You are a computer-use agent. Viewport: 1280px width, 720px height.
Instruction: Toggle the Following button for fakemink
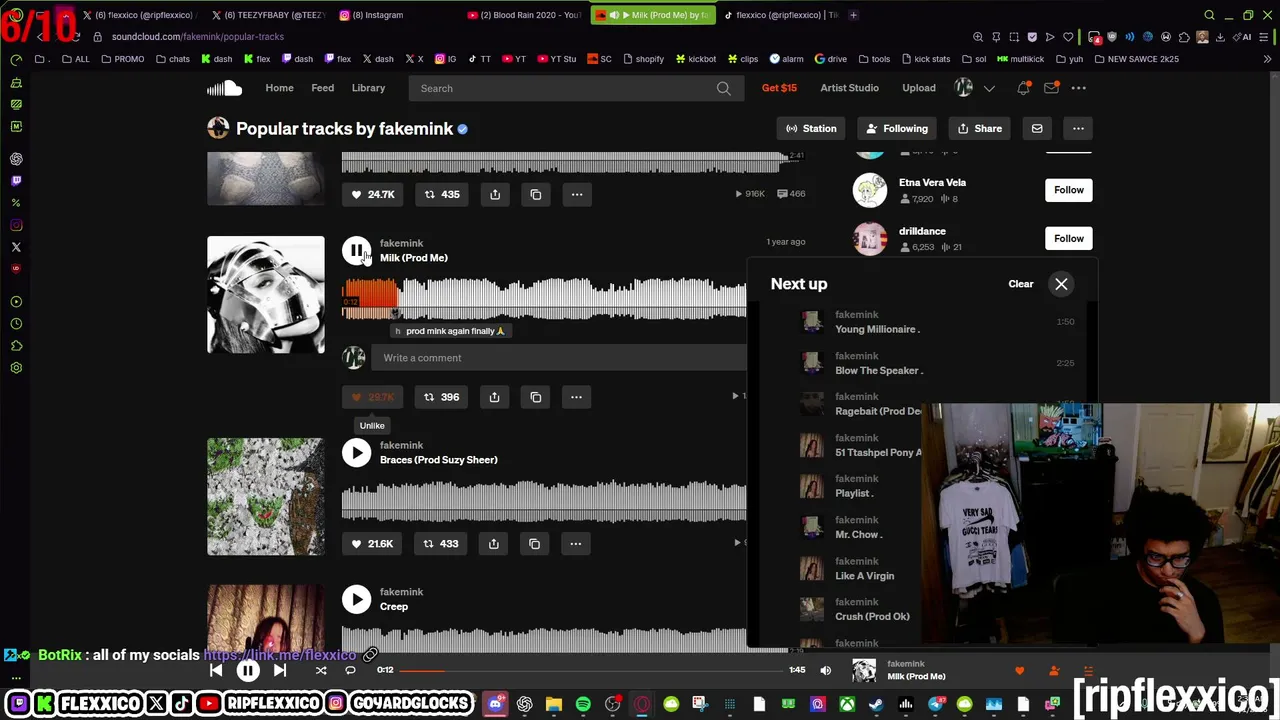click(897, 128)
